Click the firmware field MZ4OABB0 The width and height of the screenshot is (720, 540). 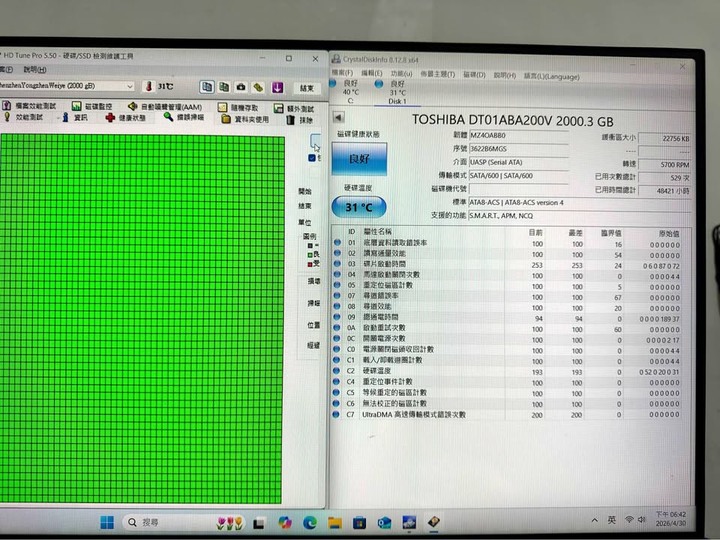(518, 135)
